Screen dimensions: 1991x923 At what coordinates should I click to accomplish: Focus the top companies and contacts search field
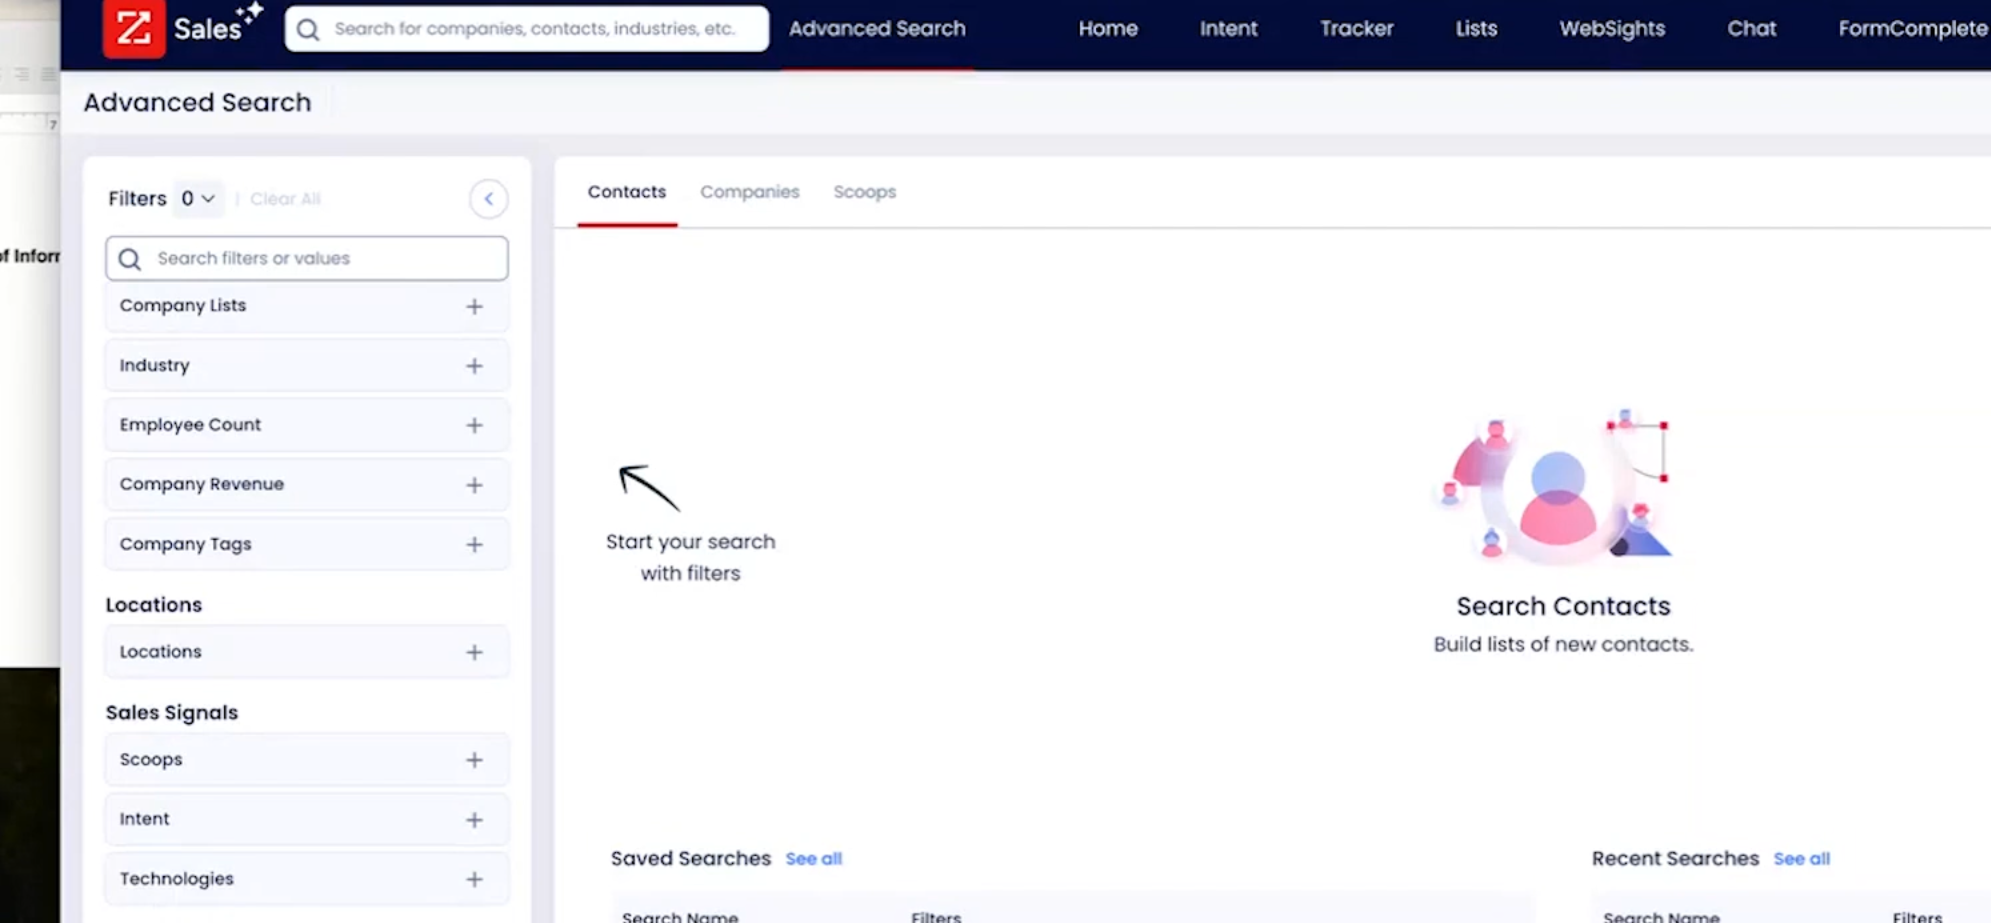tap(527, 29)
